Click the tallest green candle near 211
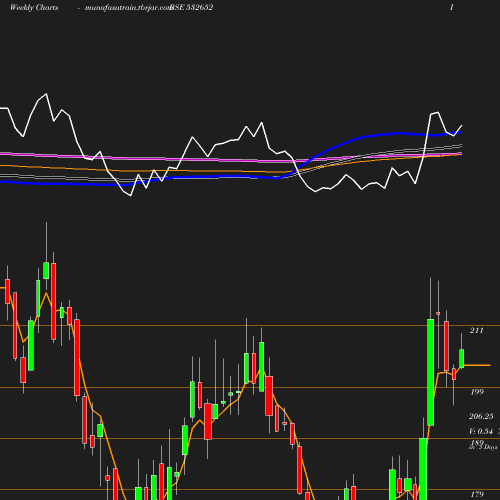This screenshot has width=500, height=500. (431, 372)
